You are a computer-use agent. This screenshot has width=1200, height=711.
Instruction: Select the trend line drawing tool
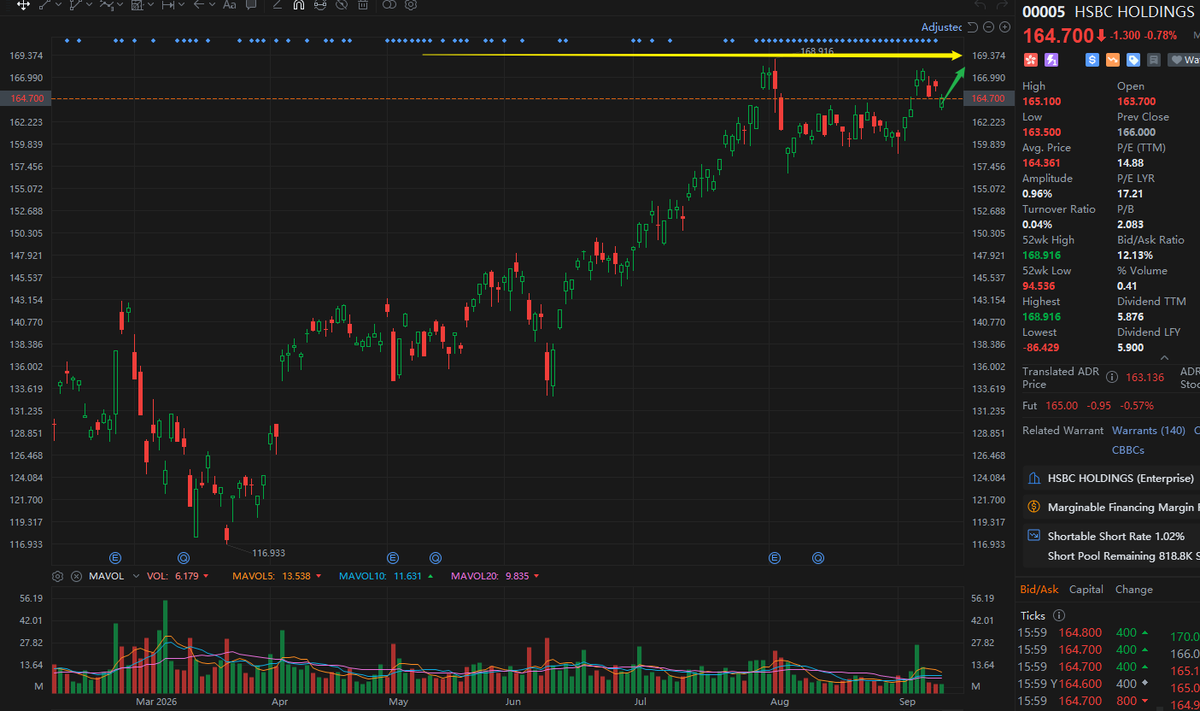[44, 5]
